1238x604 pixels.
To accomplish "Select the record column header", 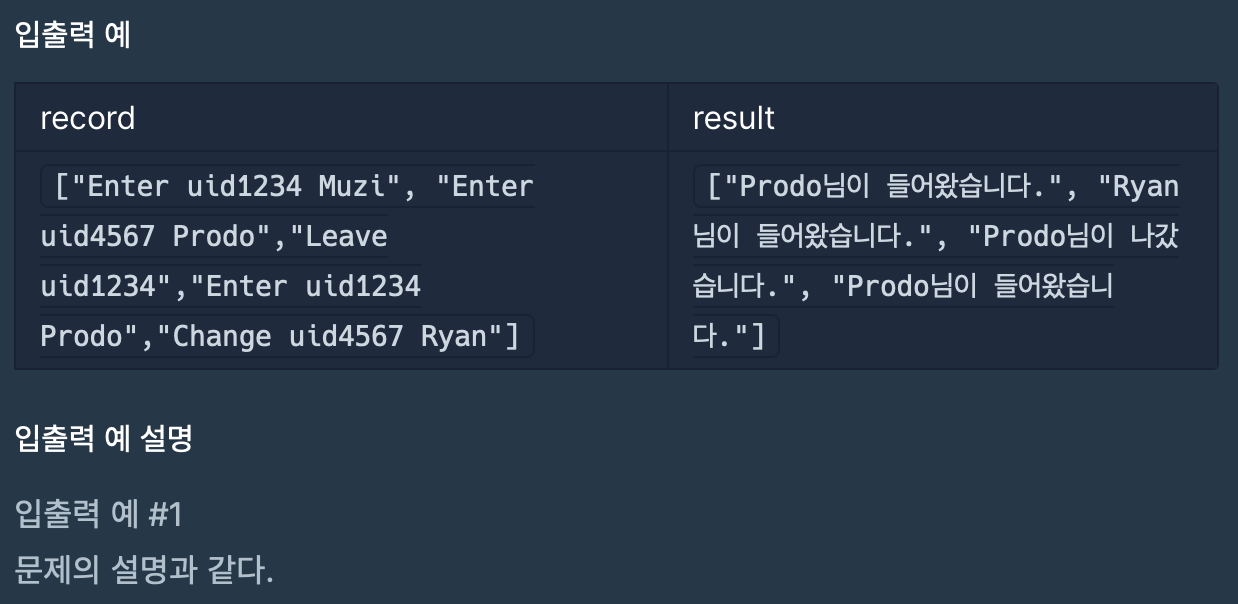I will click(x=87, y=118).
